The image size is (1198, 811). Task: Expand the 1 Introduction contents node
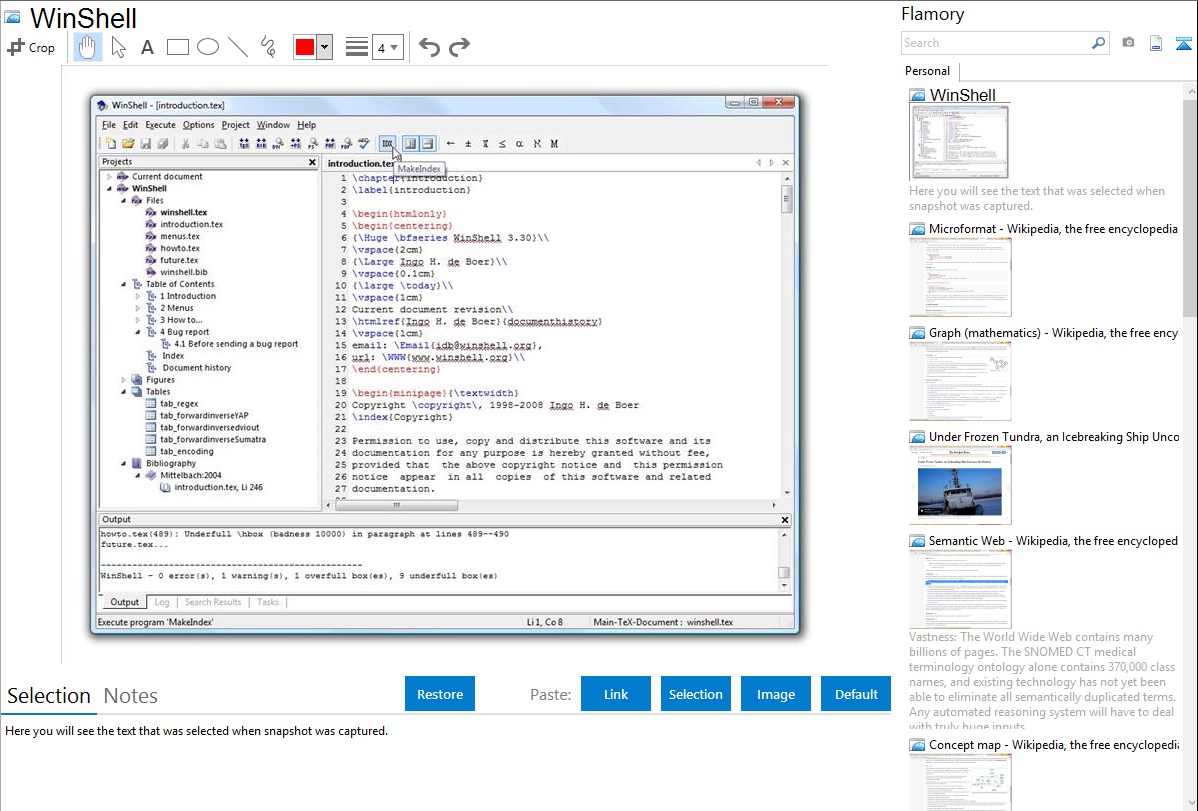(x=138, y=296)
